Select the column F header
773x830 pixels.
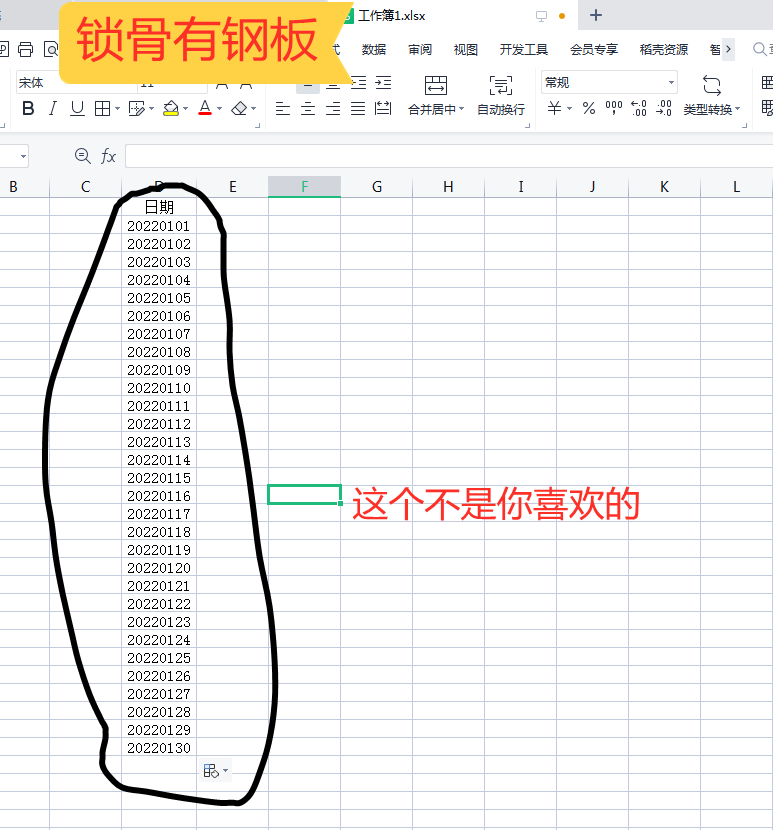coord(304,187)
